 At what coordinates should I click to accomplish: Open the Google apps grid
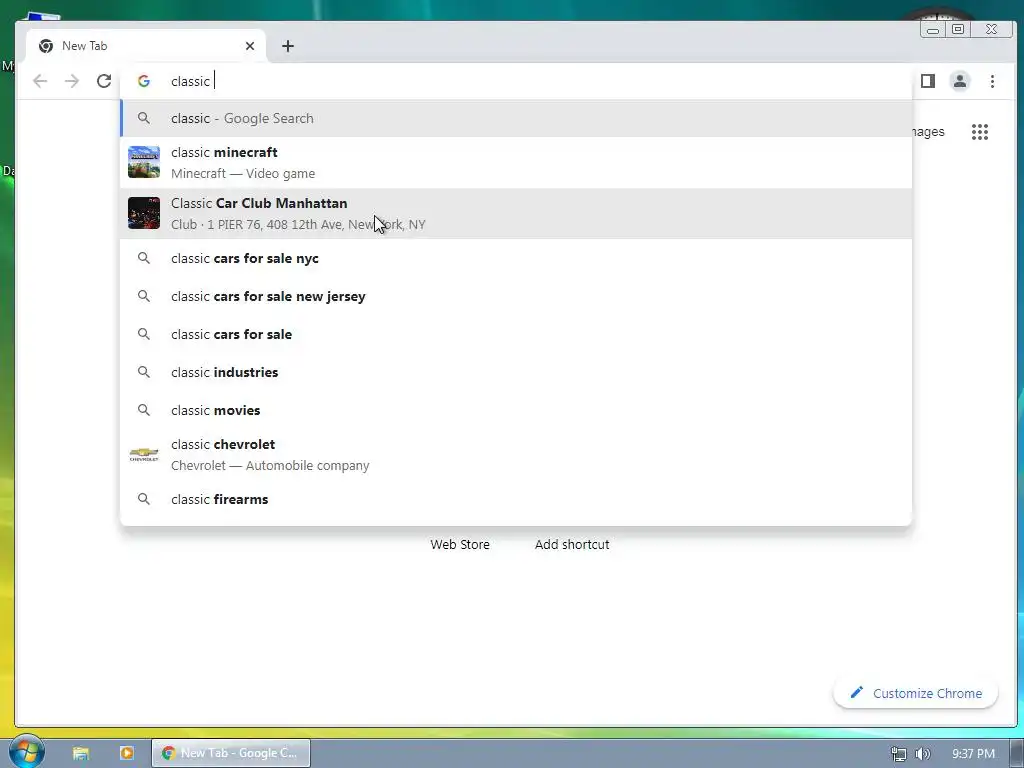coord(980,132)
